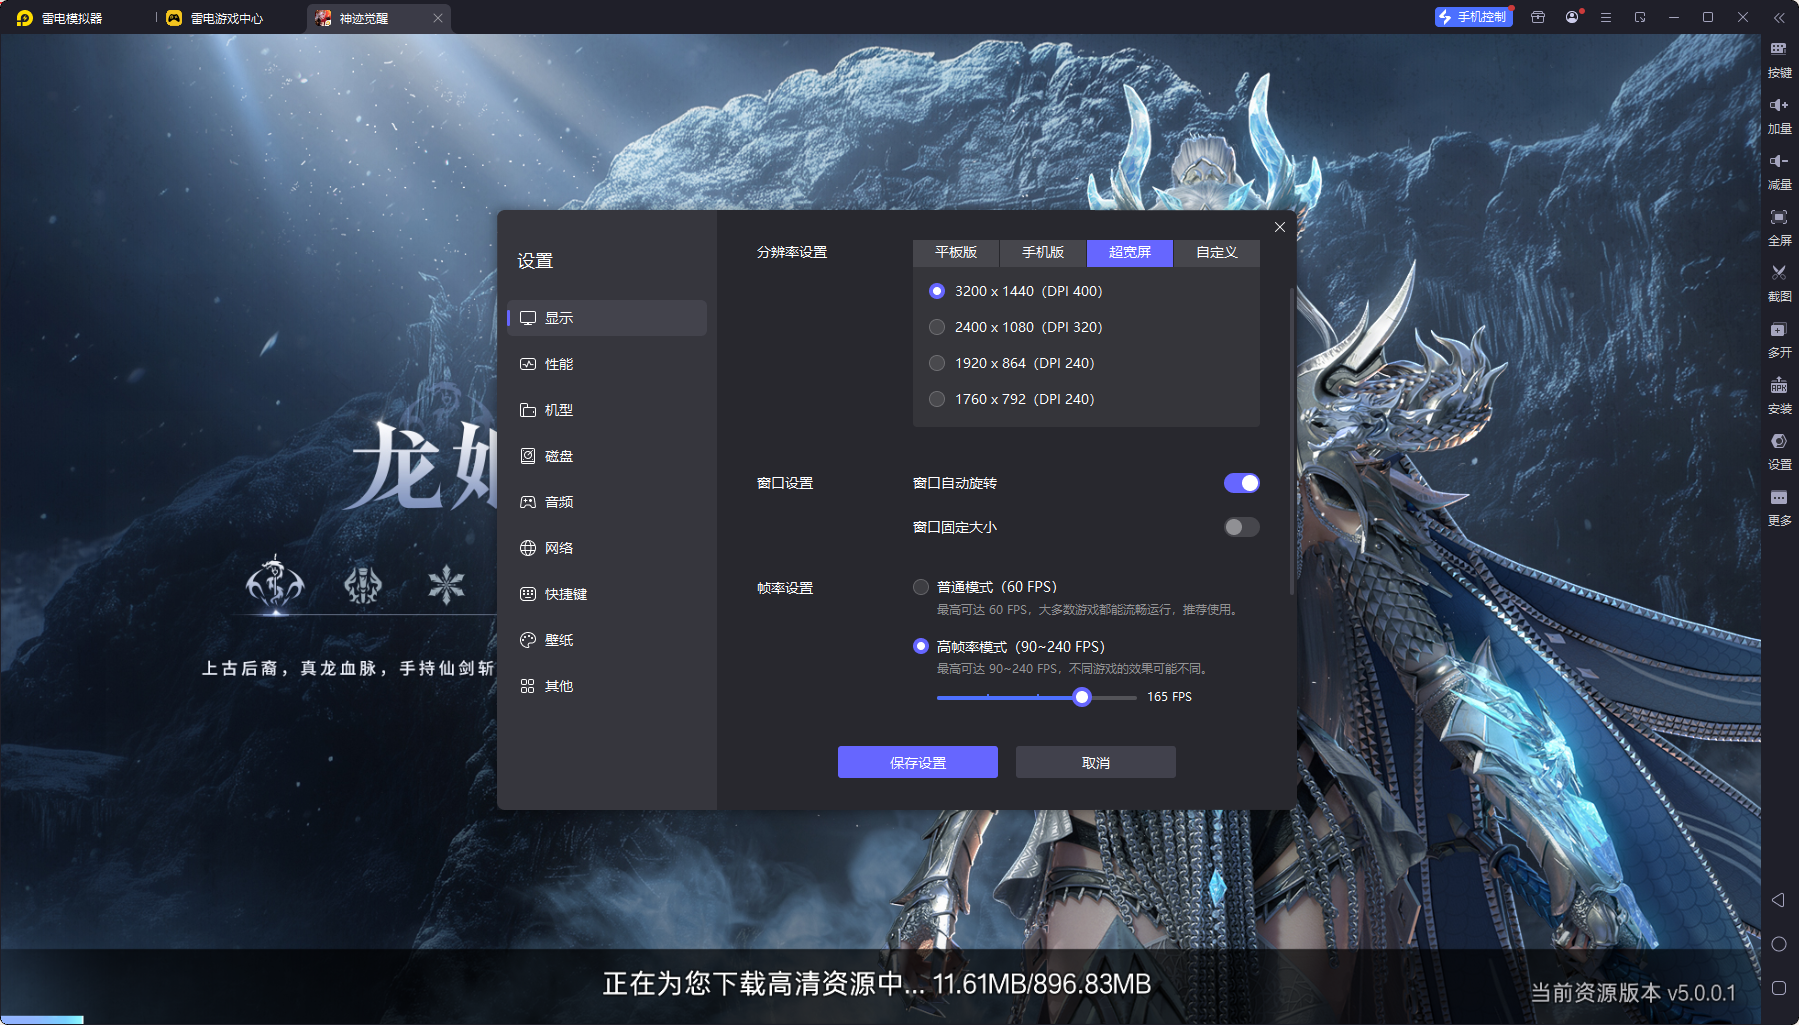This screenshot has height=1025, width=1799.
Task: Show 更多 tools in the right toolbar
Action: tap(1779, 506)
